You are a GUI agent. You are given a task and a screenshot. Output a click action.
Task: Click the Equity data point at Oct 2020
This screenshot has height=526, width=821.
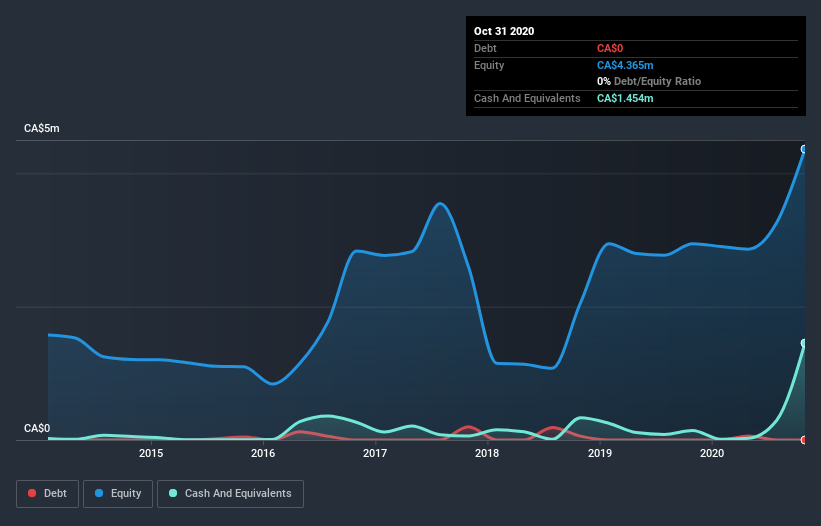point(804,149)
